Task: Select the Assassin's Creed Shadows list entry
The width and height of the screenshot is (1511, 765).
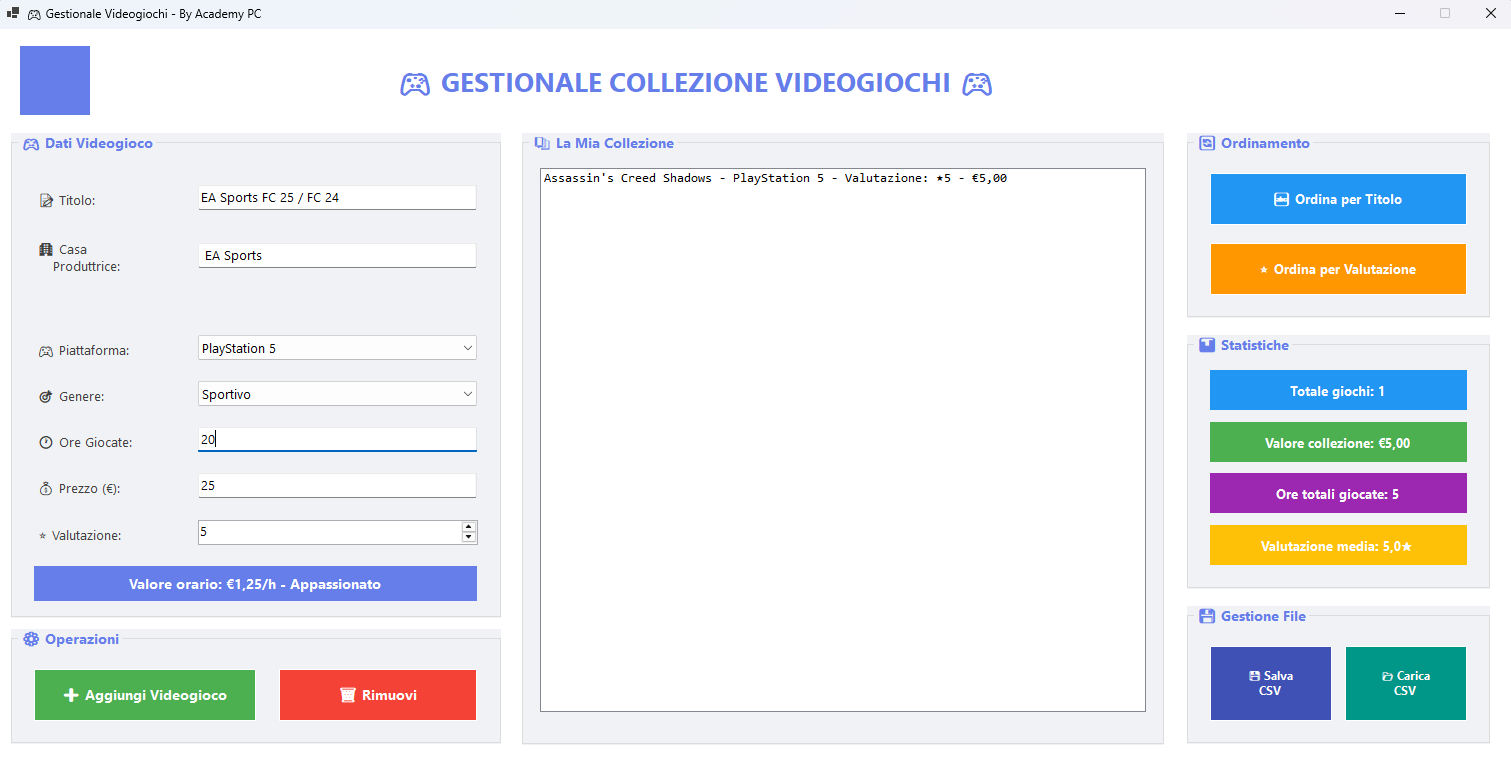Action: point(775,178)
